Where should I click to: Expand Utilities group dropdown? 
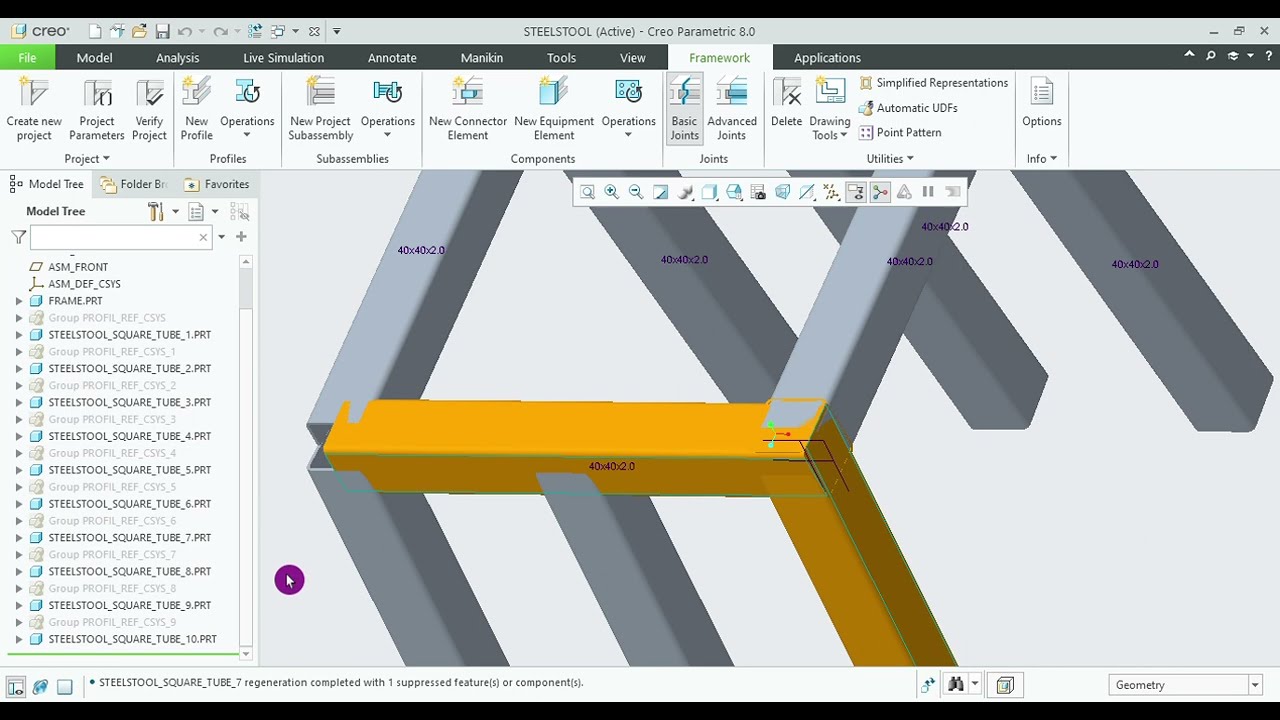(890, 159)
